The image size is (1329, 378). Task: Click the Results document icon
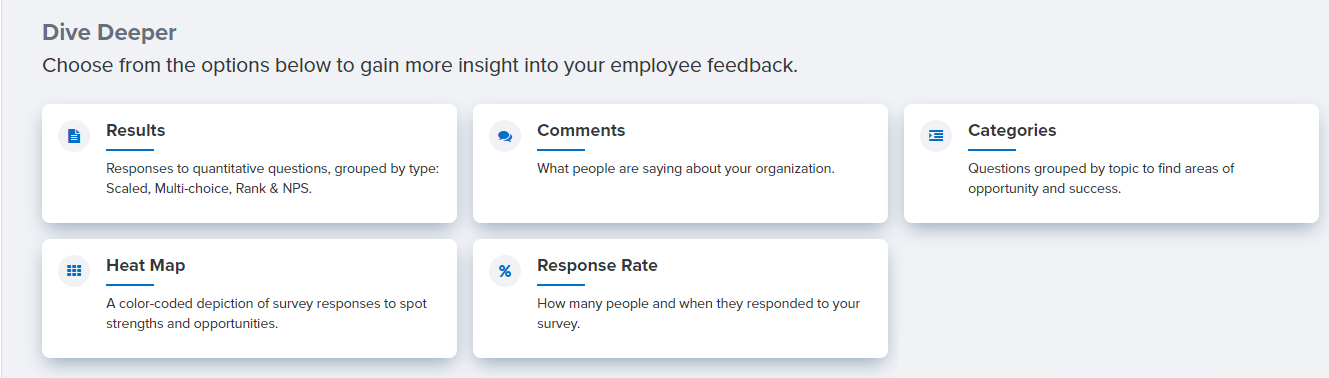tap(74, 135)
